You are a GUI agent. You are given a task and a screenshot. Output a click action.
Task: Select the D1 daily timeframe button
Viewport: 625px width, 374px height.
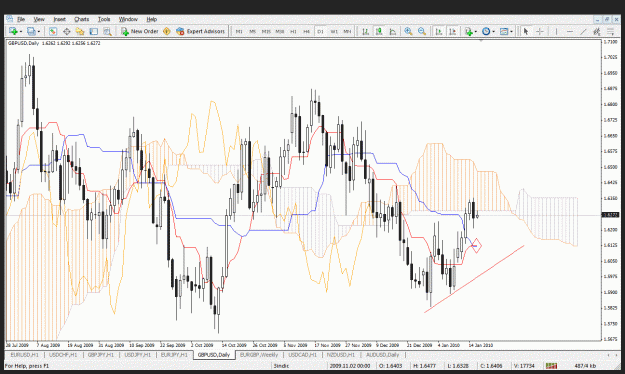tap(320, 31)
